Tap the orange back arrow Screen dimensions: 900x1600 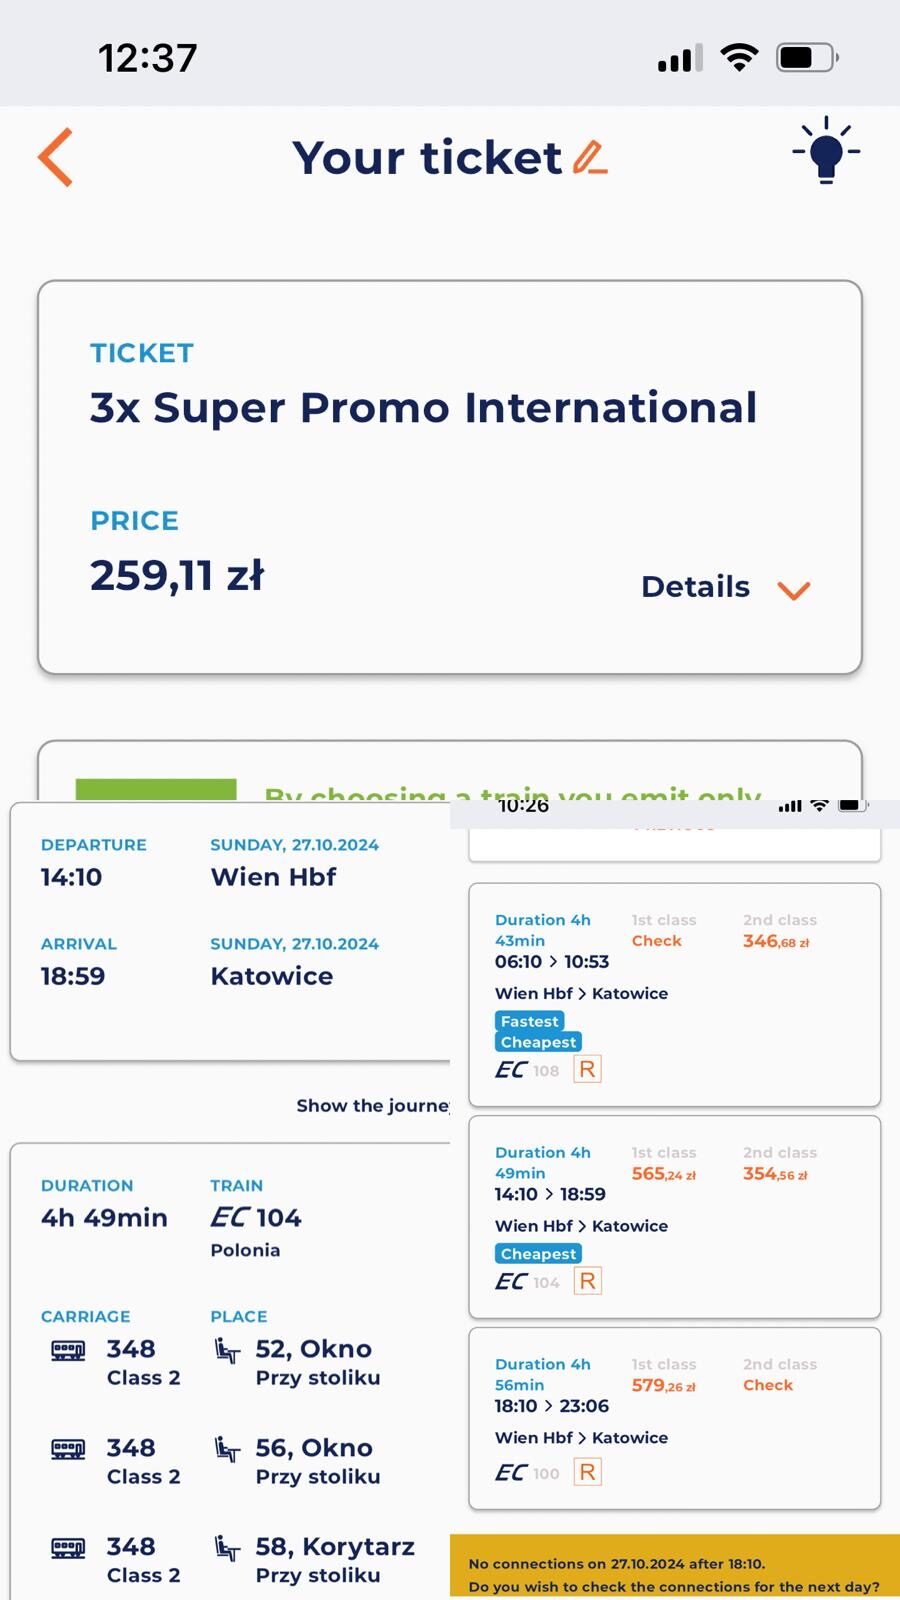point(56,157)
